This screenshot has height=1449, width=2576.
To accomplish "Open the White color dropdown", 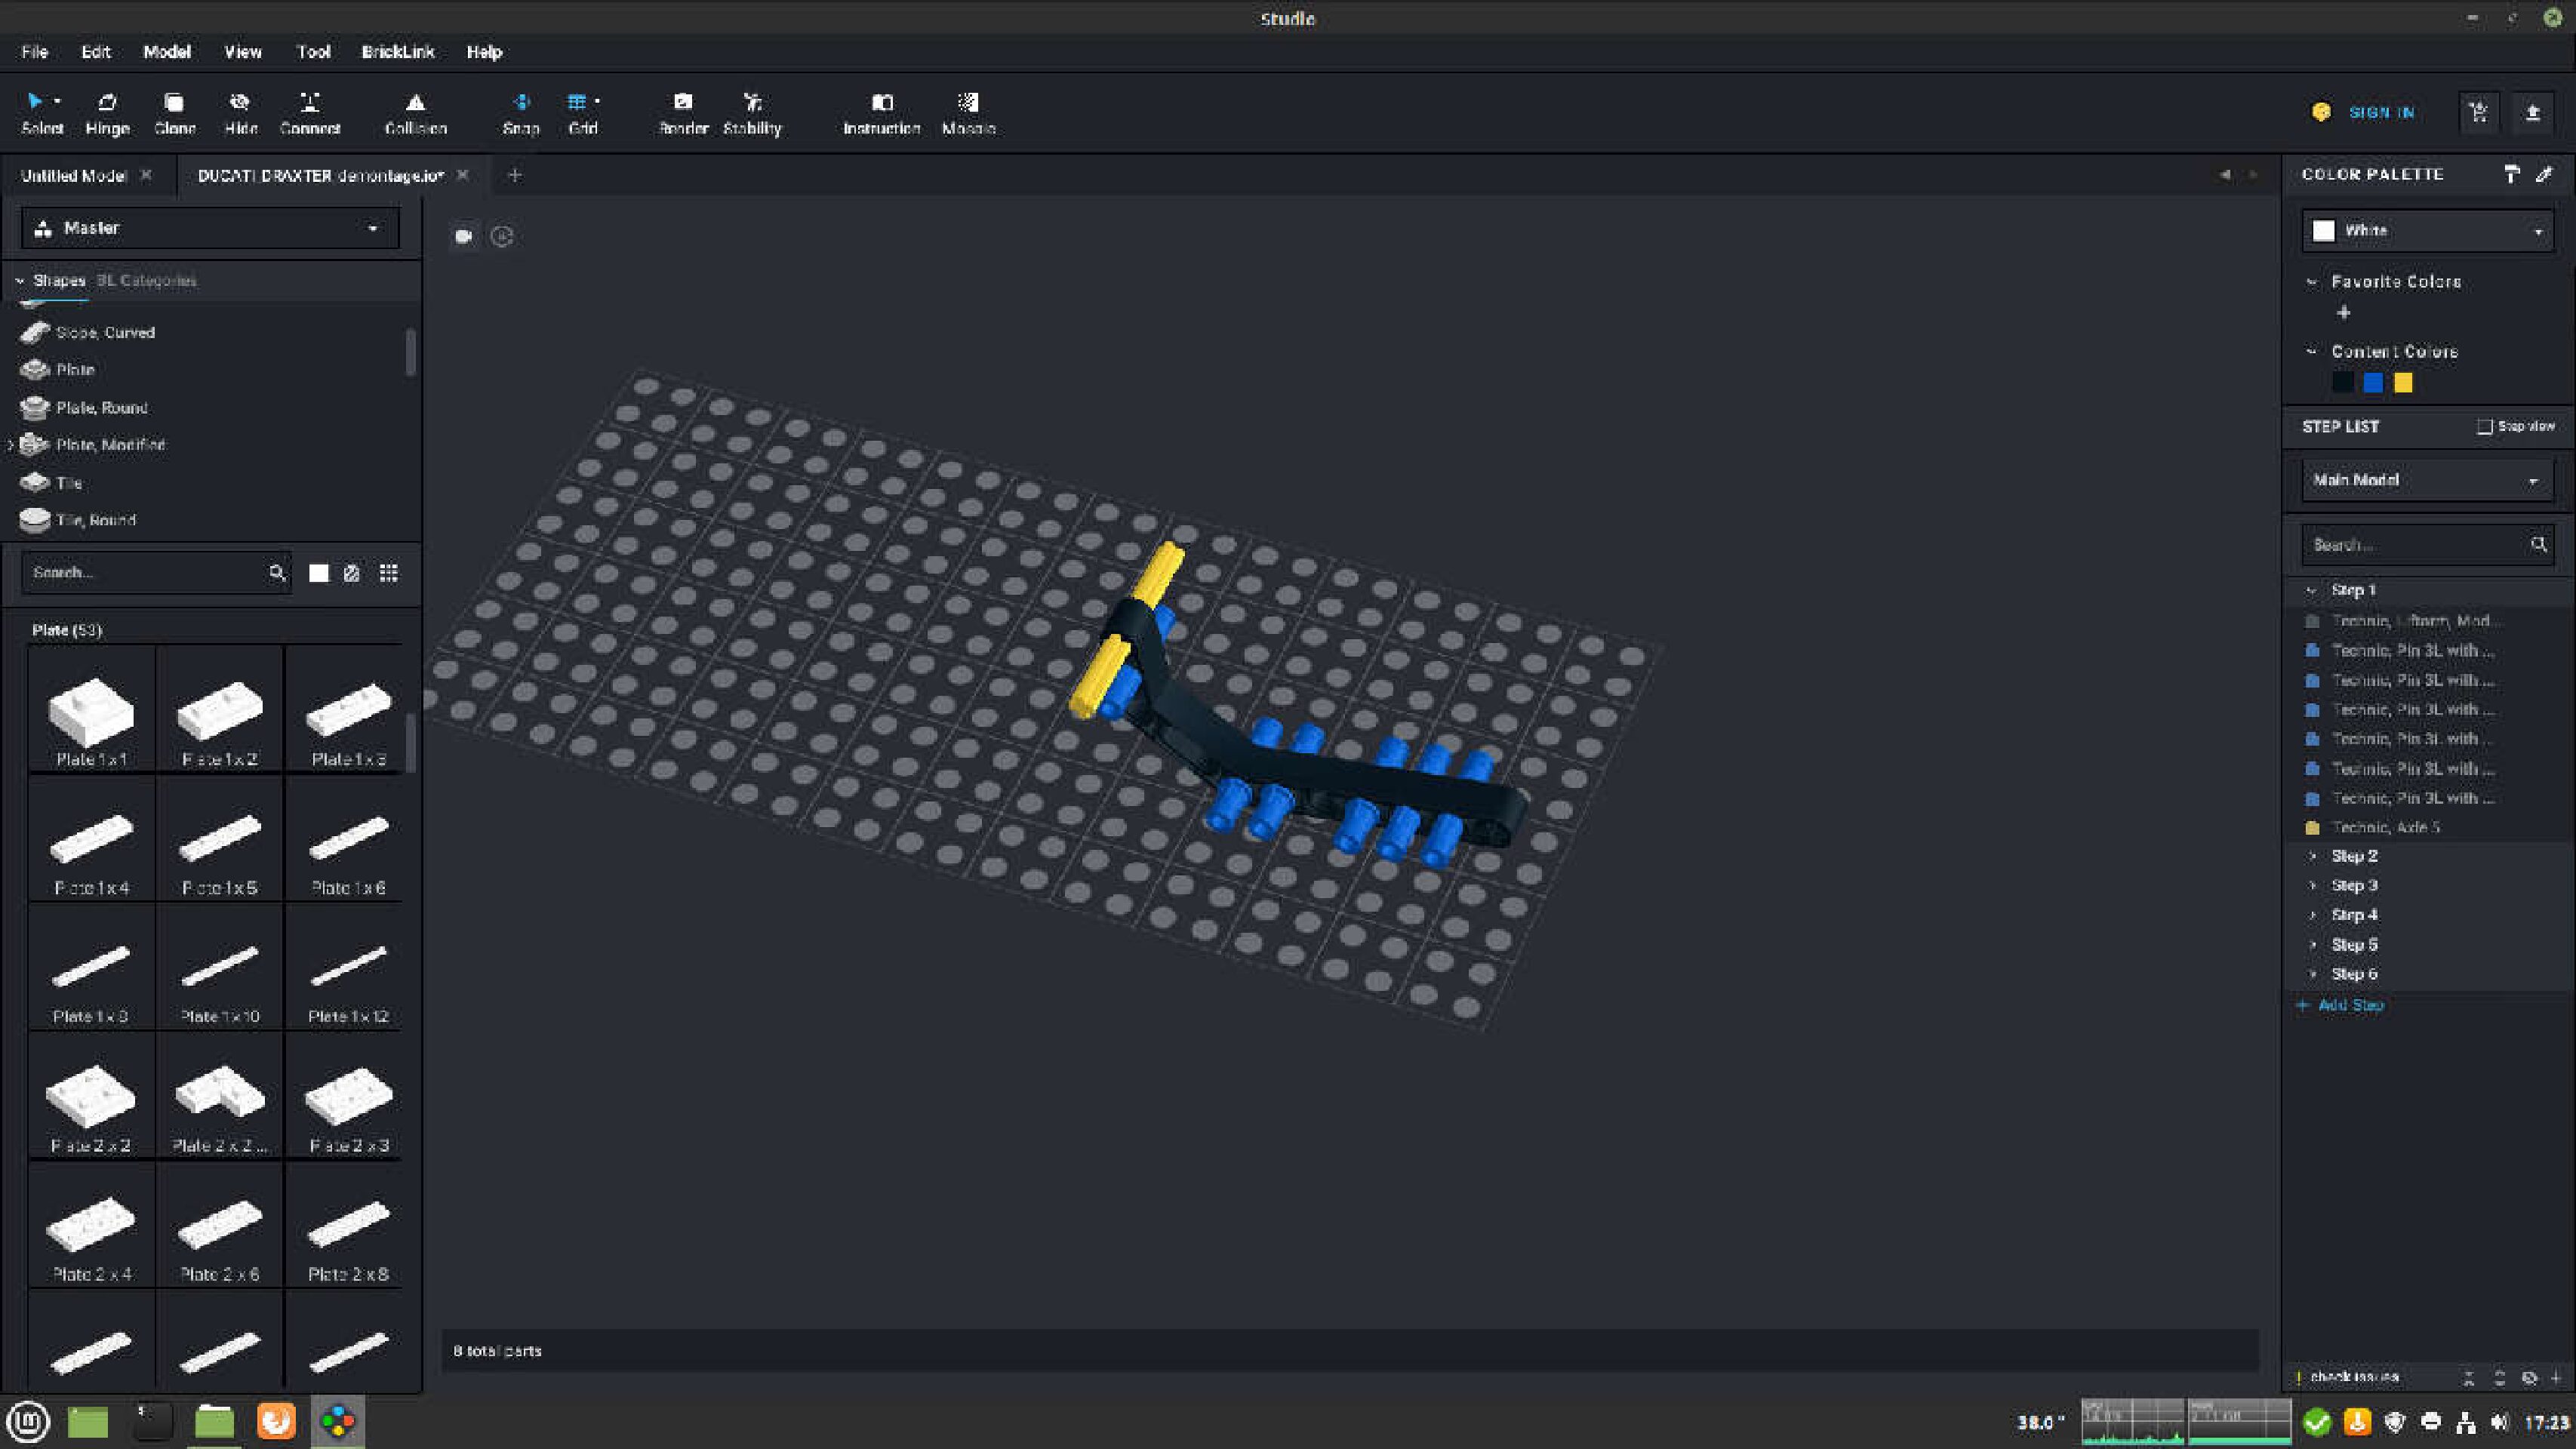I will 2427,231.
